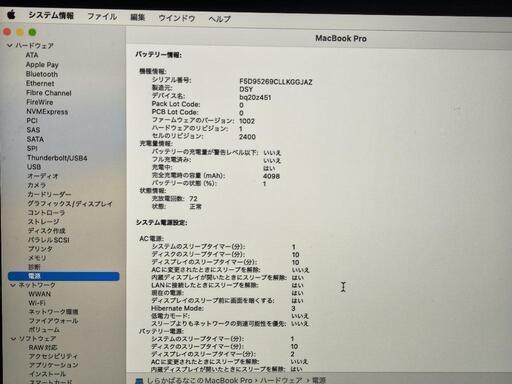512x384 pixels.
Task: Collapse the ソフトウェア section chevron
Action: click(x=13, y=339)
